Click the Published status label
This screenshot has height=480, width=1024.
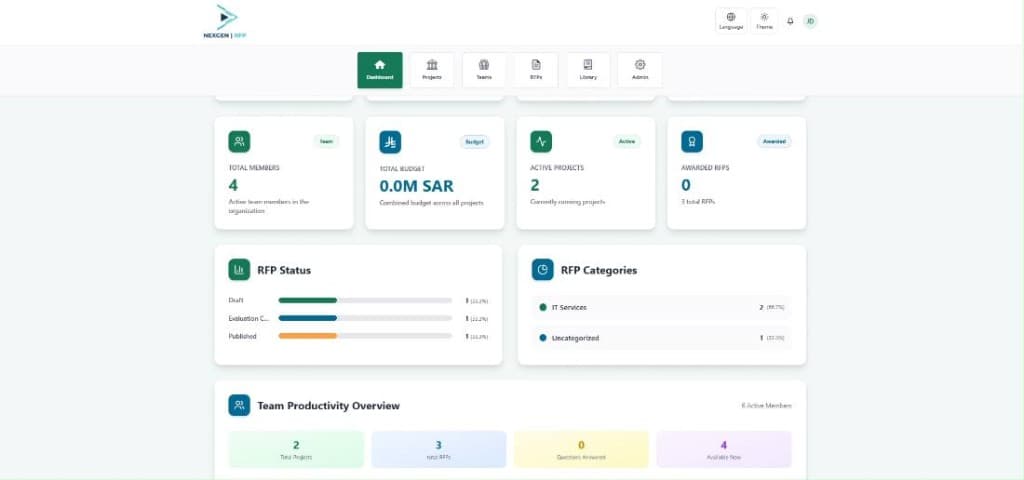pos(242,336)
